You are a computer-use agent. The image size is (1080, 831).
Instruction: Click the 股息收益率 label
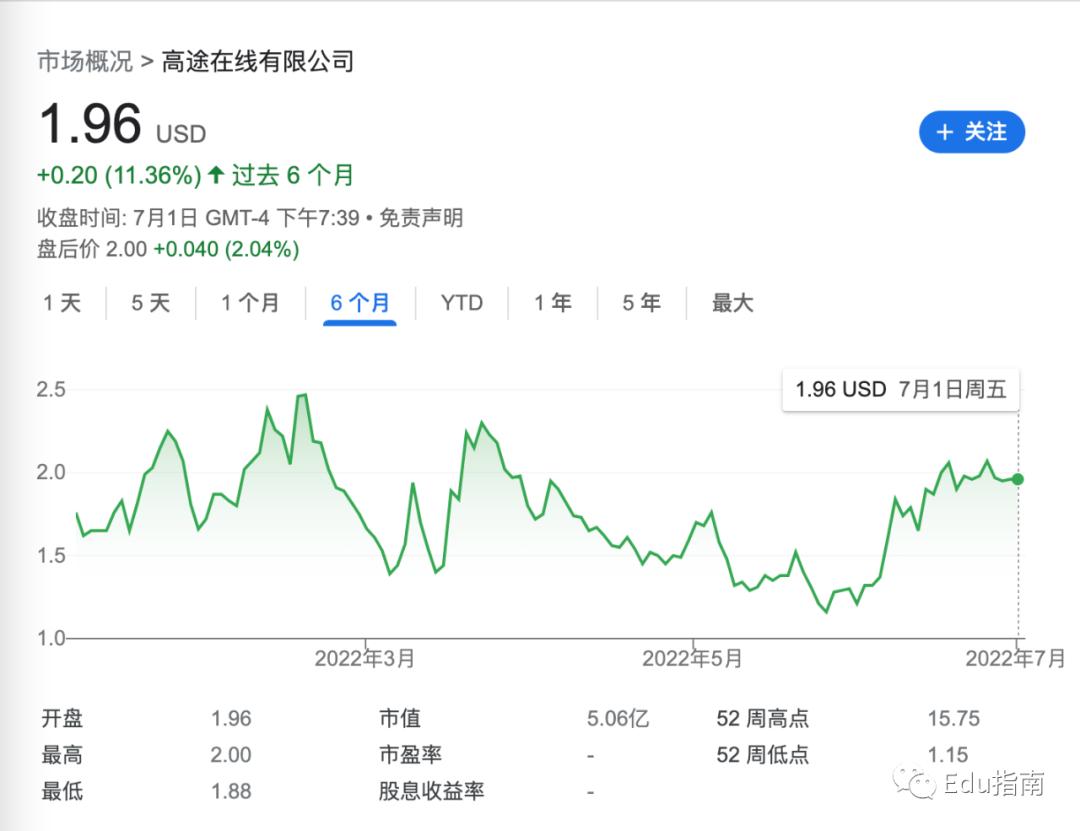click(431, 791)
